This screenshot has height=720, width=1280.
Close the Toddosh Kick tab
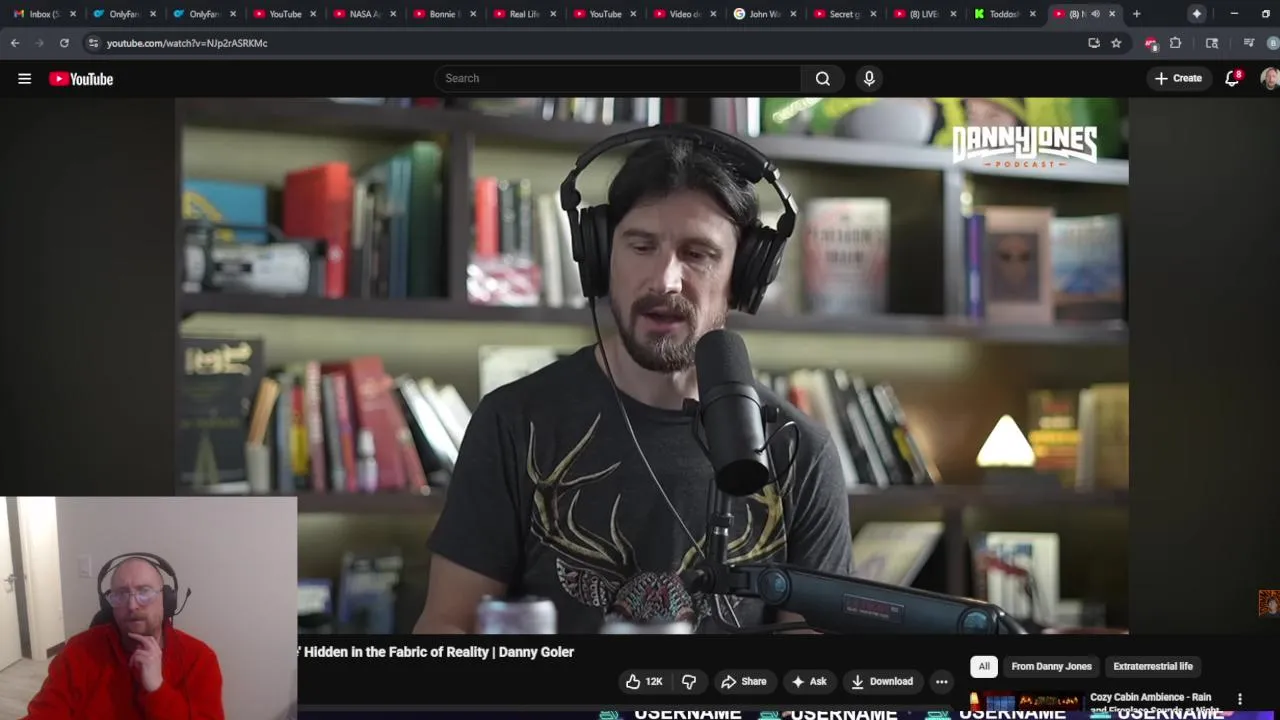pyautogui.click(x=1032, y=14)
